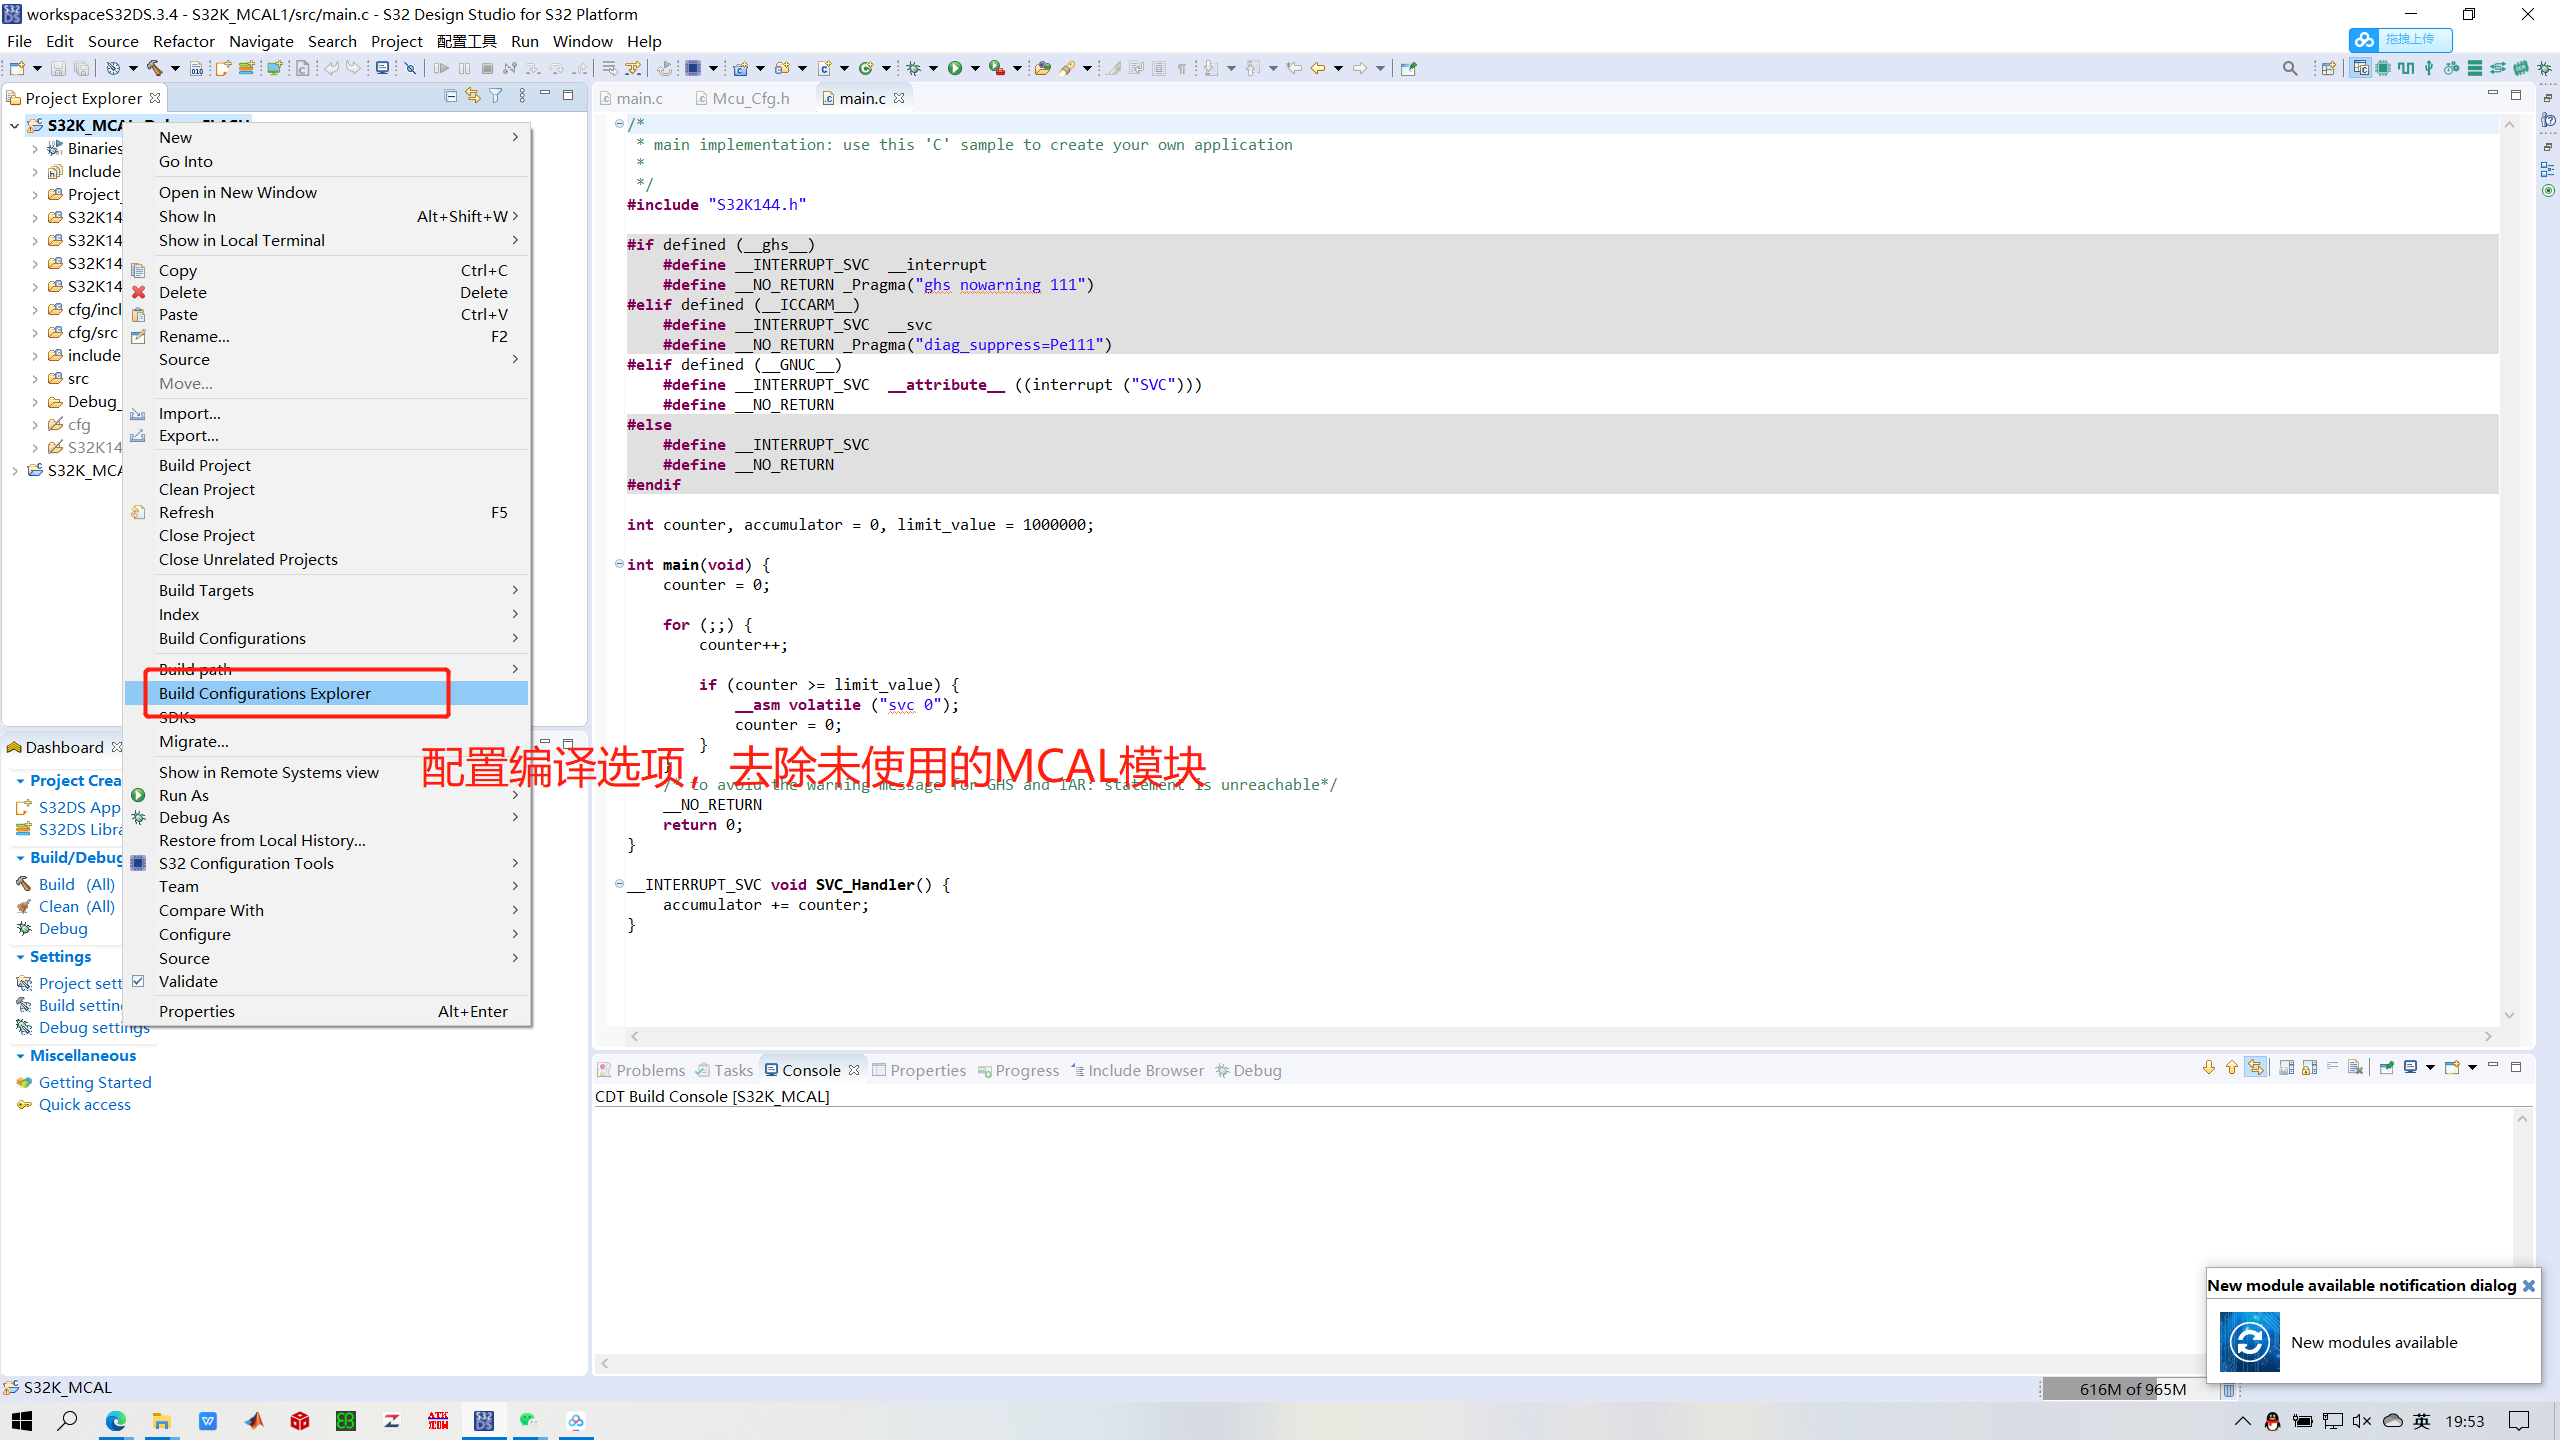Pin the Console view
The width and height of the screenshot is (2560, 1440).
click(x=2386, y=1068)
